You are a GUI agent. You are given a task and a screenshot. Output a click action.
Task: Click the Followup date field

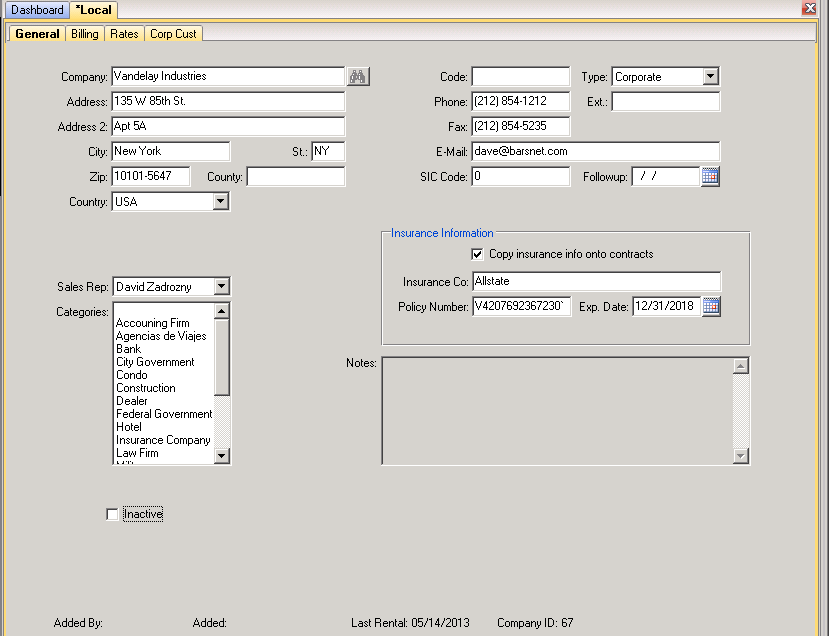666,176
